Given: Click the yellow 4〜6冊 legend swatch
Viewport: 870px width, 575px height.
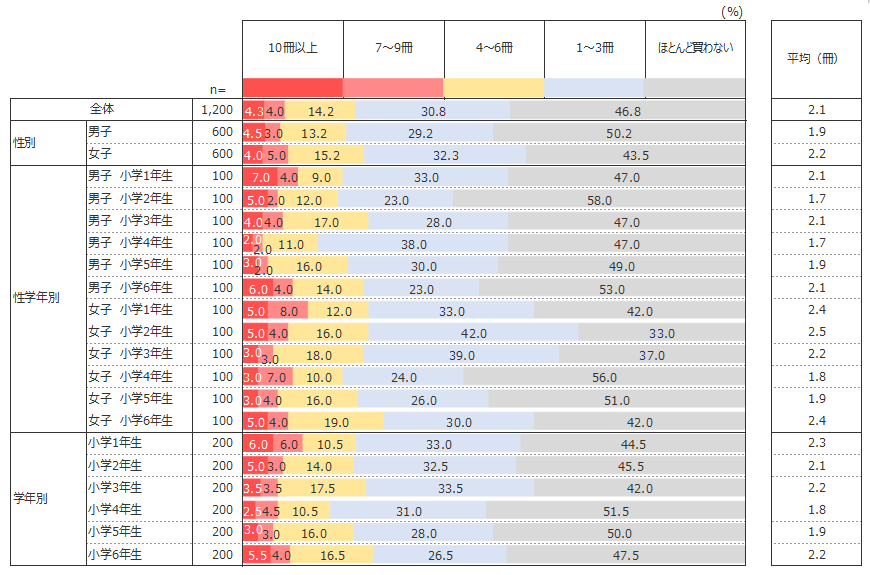Looking at the screenshot, I should point(494,88).
